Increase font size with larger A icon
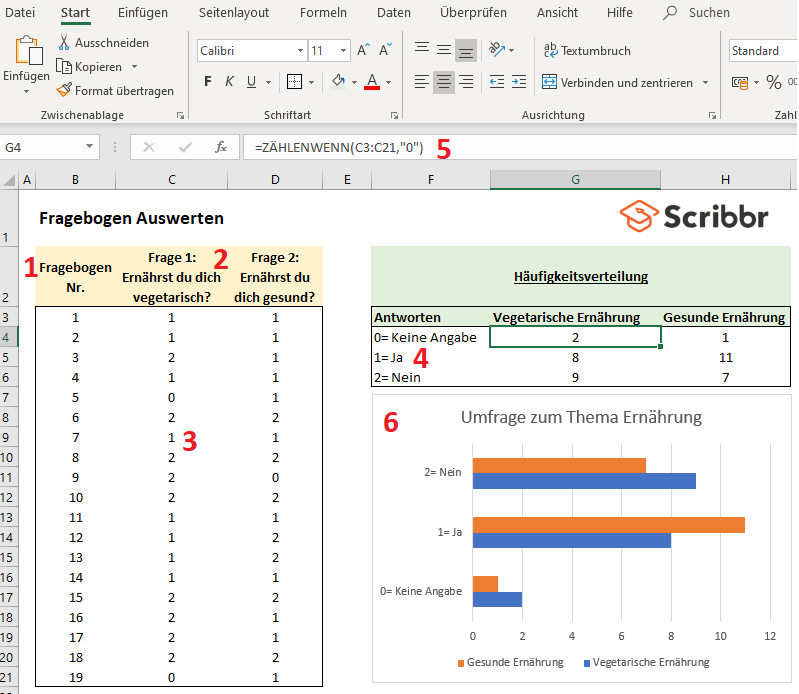This screenshot has width=799, height=694. click(363, 50)
